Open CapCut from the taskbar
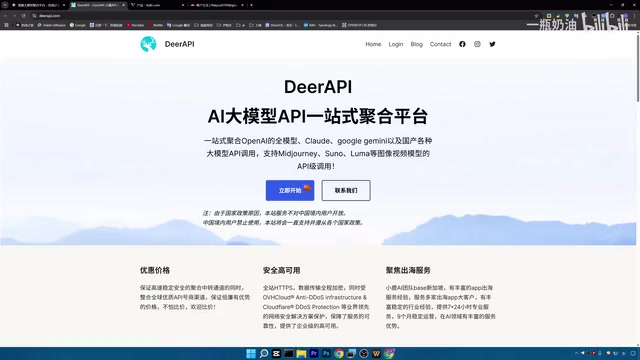Screen dimensions: 640x360 click(276, 353)
